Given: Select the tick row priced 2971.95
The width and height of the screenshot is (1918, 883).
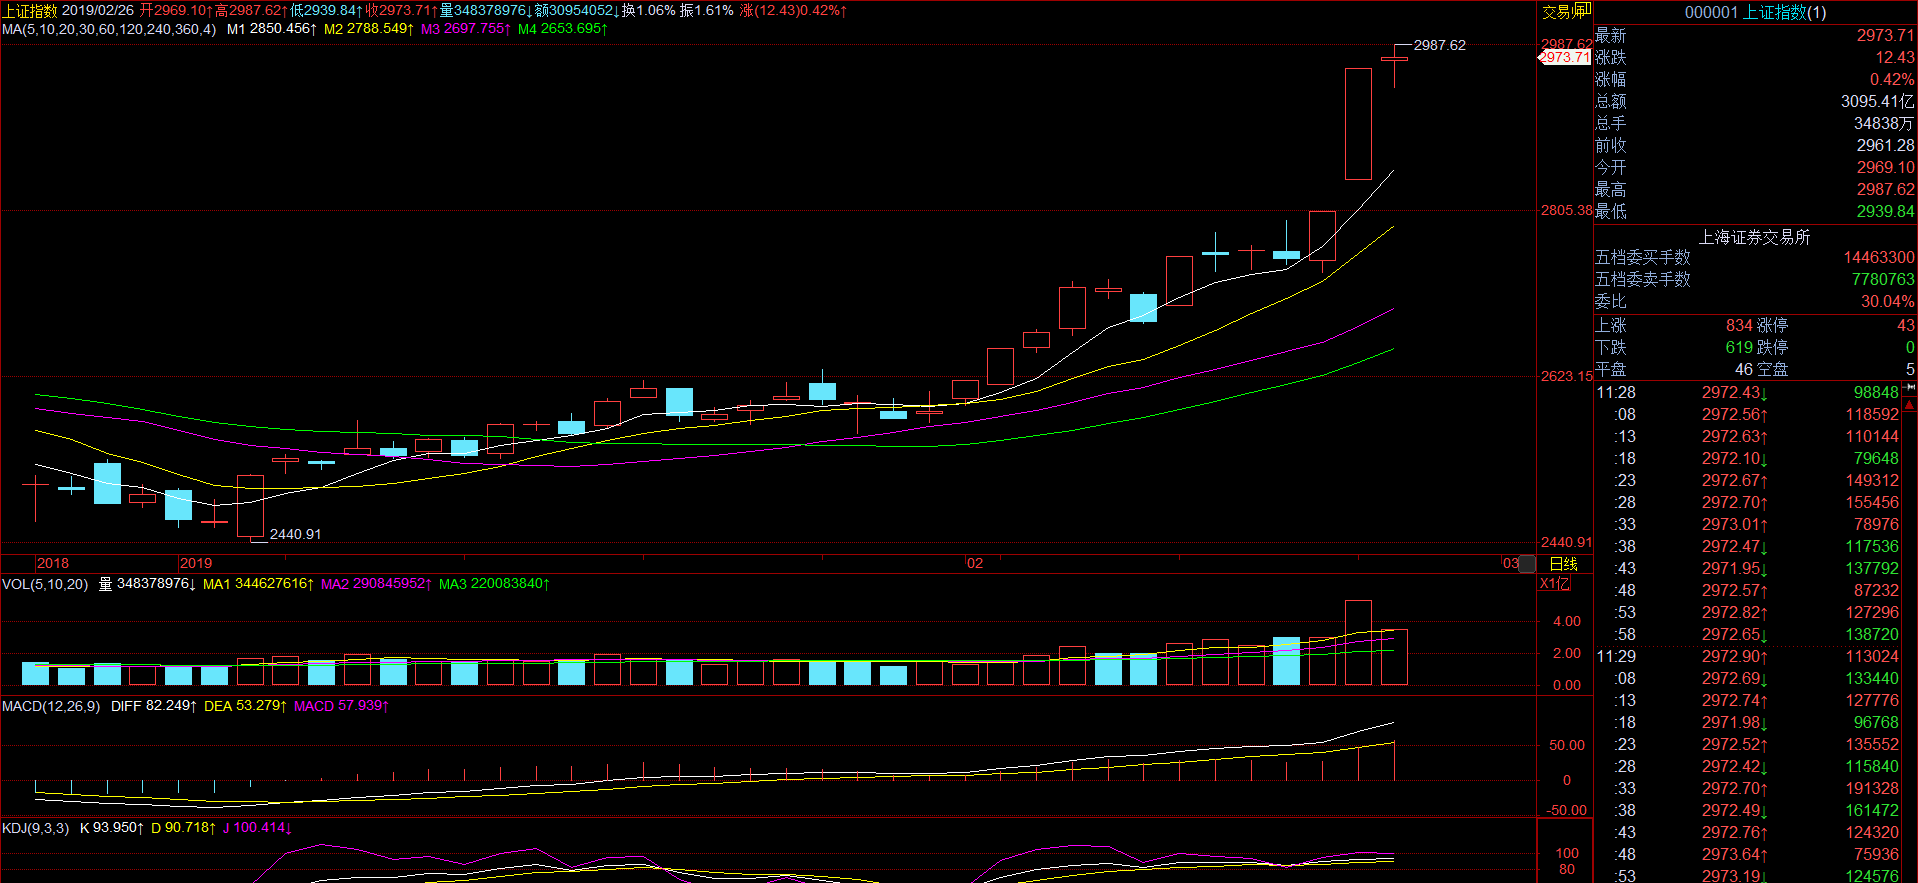Looking at the screenshot, I should [x=1748, y=568].
